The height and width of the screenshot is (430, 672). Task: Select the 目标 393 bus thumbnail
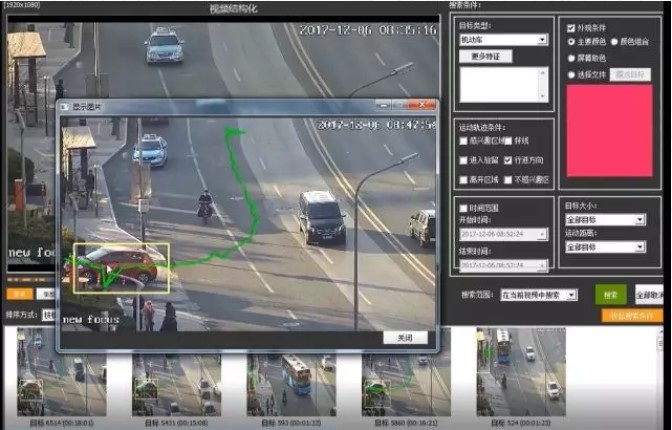pyautogui.click(x=289, y=371)
